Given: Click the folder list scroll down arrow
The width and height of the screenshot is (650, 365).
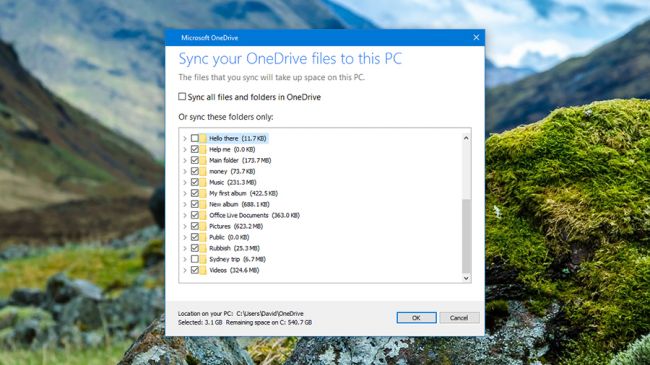Looking at the screenshot, I should pyautogui.click(x=466, y=278).
